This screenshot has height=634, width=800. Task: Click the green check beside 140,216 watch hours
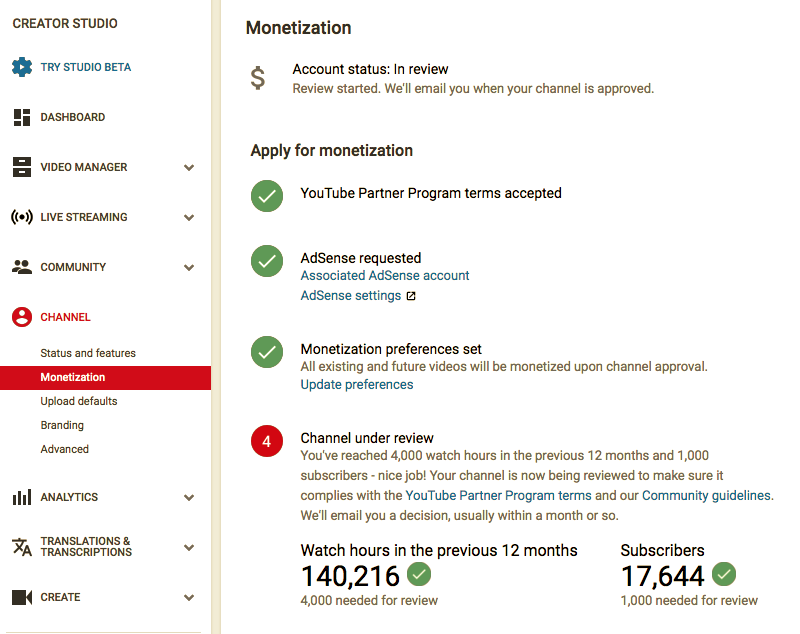pyautogui.click(x=419, y=574)
